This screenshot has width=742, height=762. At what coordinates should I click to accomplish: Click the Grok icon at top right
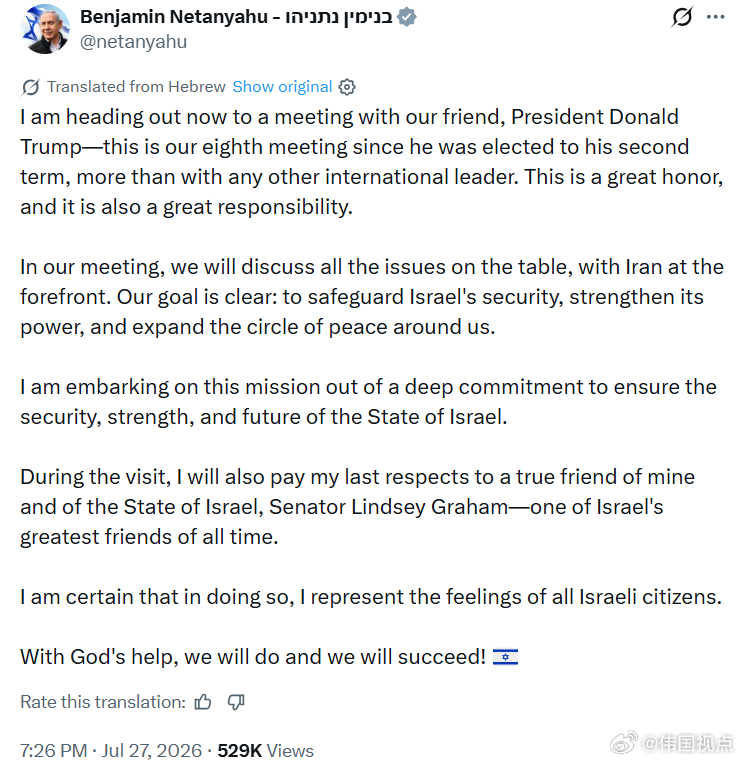(682, 17)
